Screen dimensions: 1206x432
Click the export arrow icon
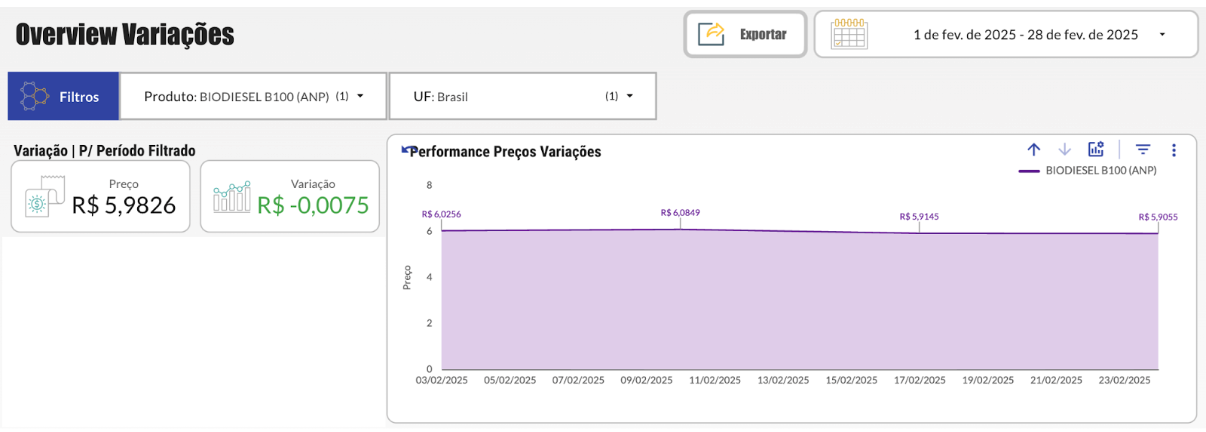(711, 34)
